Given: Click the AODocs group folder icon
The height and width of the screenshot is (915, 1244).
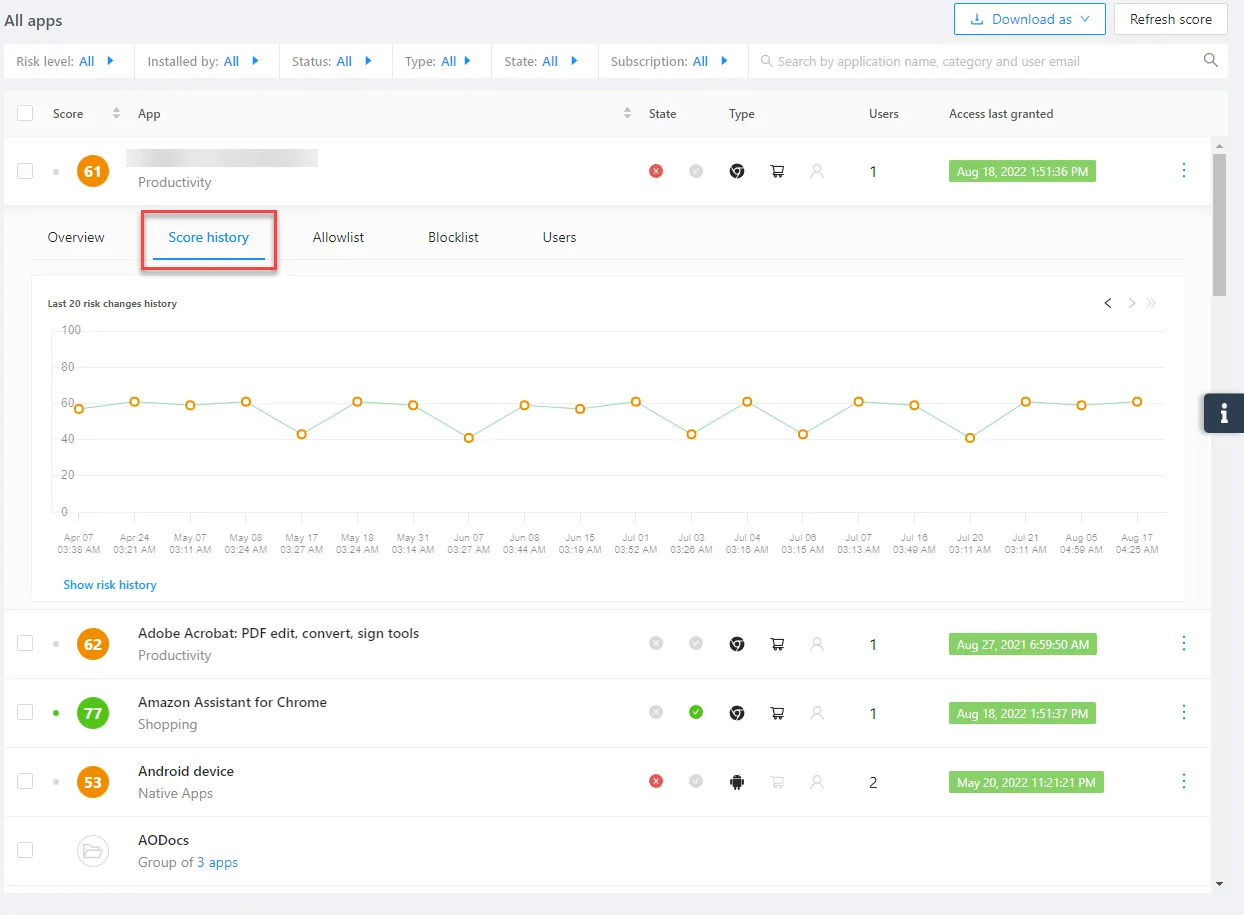Looking at the screenshot, I should click(x=92, y=851).
